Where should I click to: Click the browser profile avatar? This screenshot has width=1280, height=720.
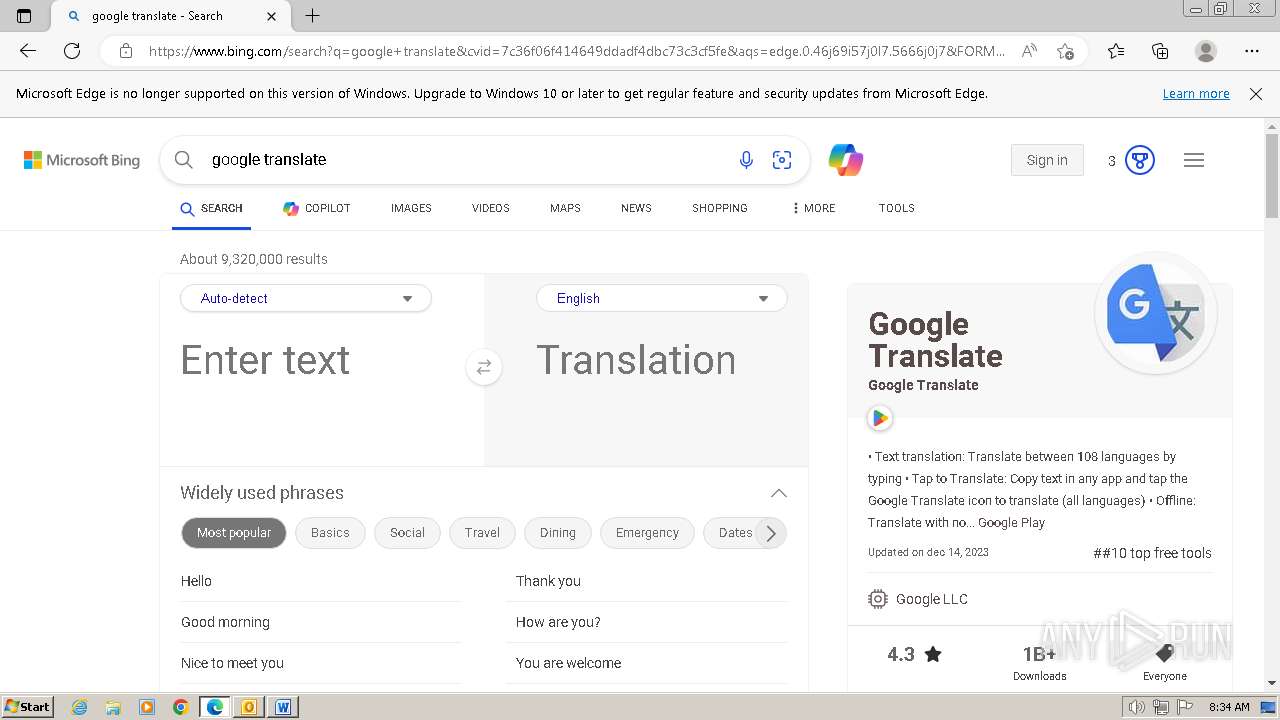point(1206,51)
